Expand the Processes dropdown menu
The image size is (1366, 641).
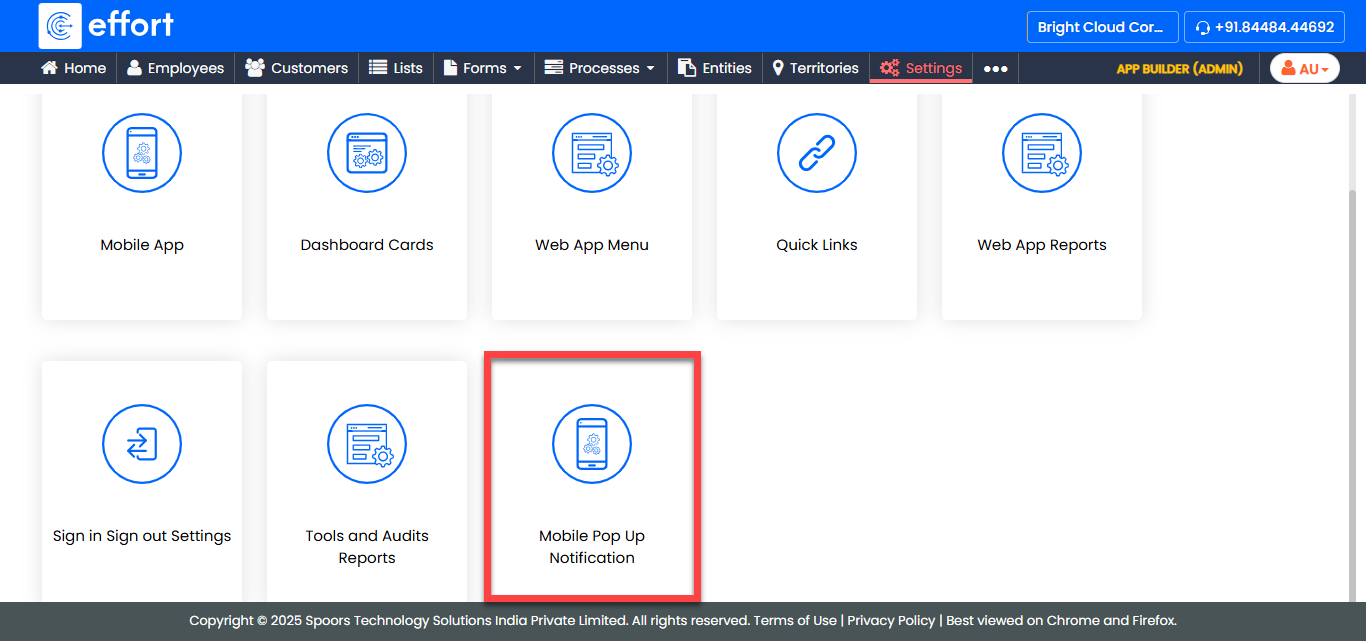pyautogui.click(x=599, y=68)
